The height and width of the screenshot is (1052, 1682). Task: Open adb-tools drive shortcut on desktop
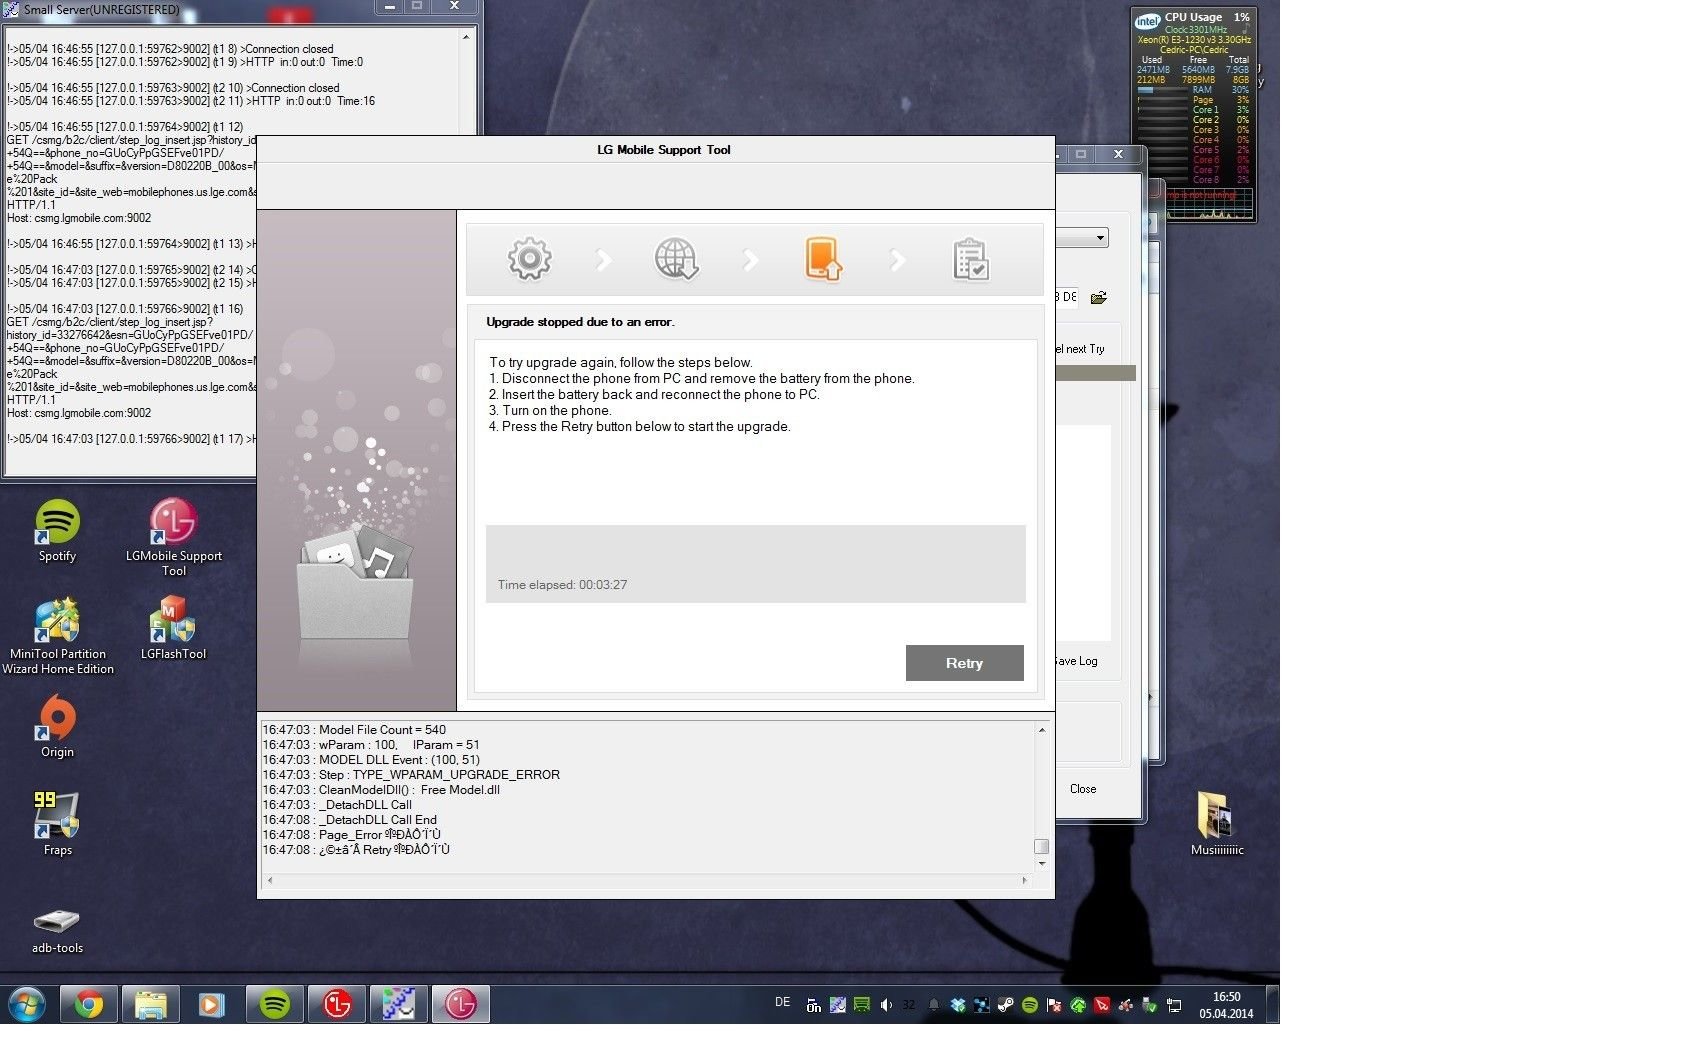57,931
